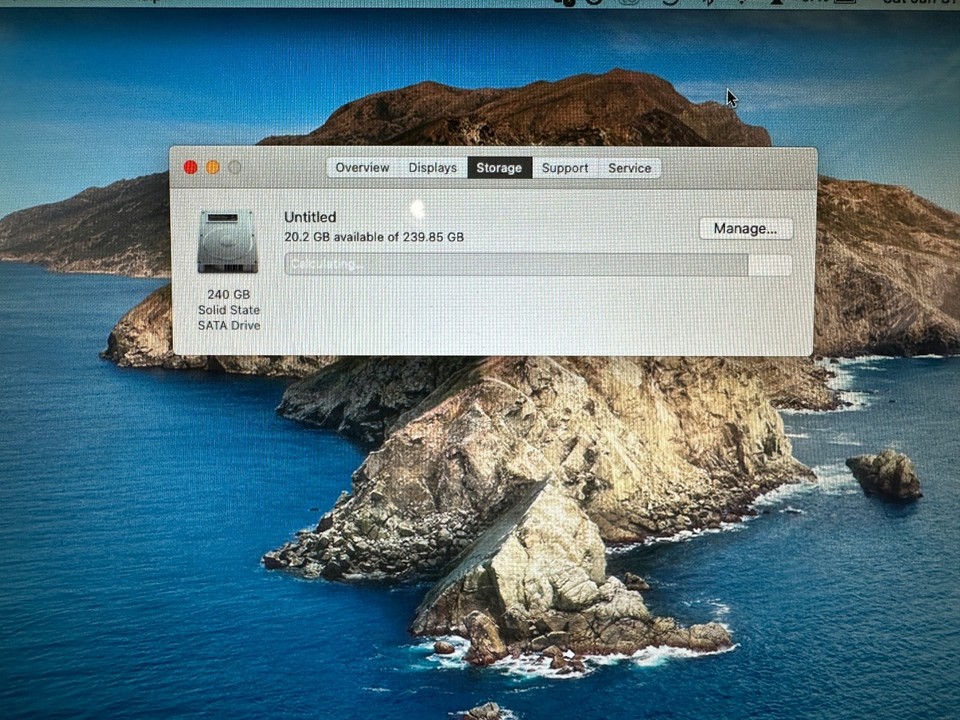Click the inactive grey window control button
The image size is (960, 720).
click(x=234, y=167)
